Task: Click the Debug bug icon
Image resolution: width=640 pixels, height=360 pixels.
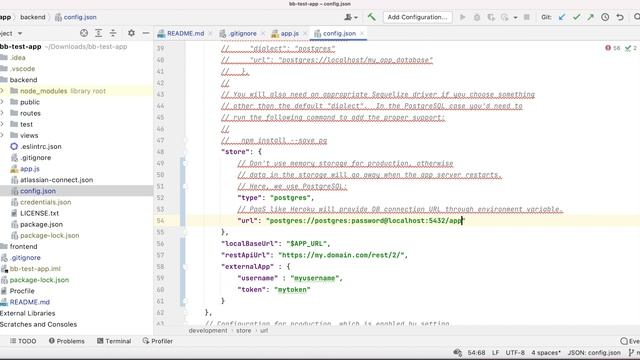Action: [477, 17]
